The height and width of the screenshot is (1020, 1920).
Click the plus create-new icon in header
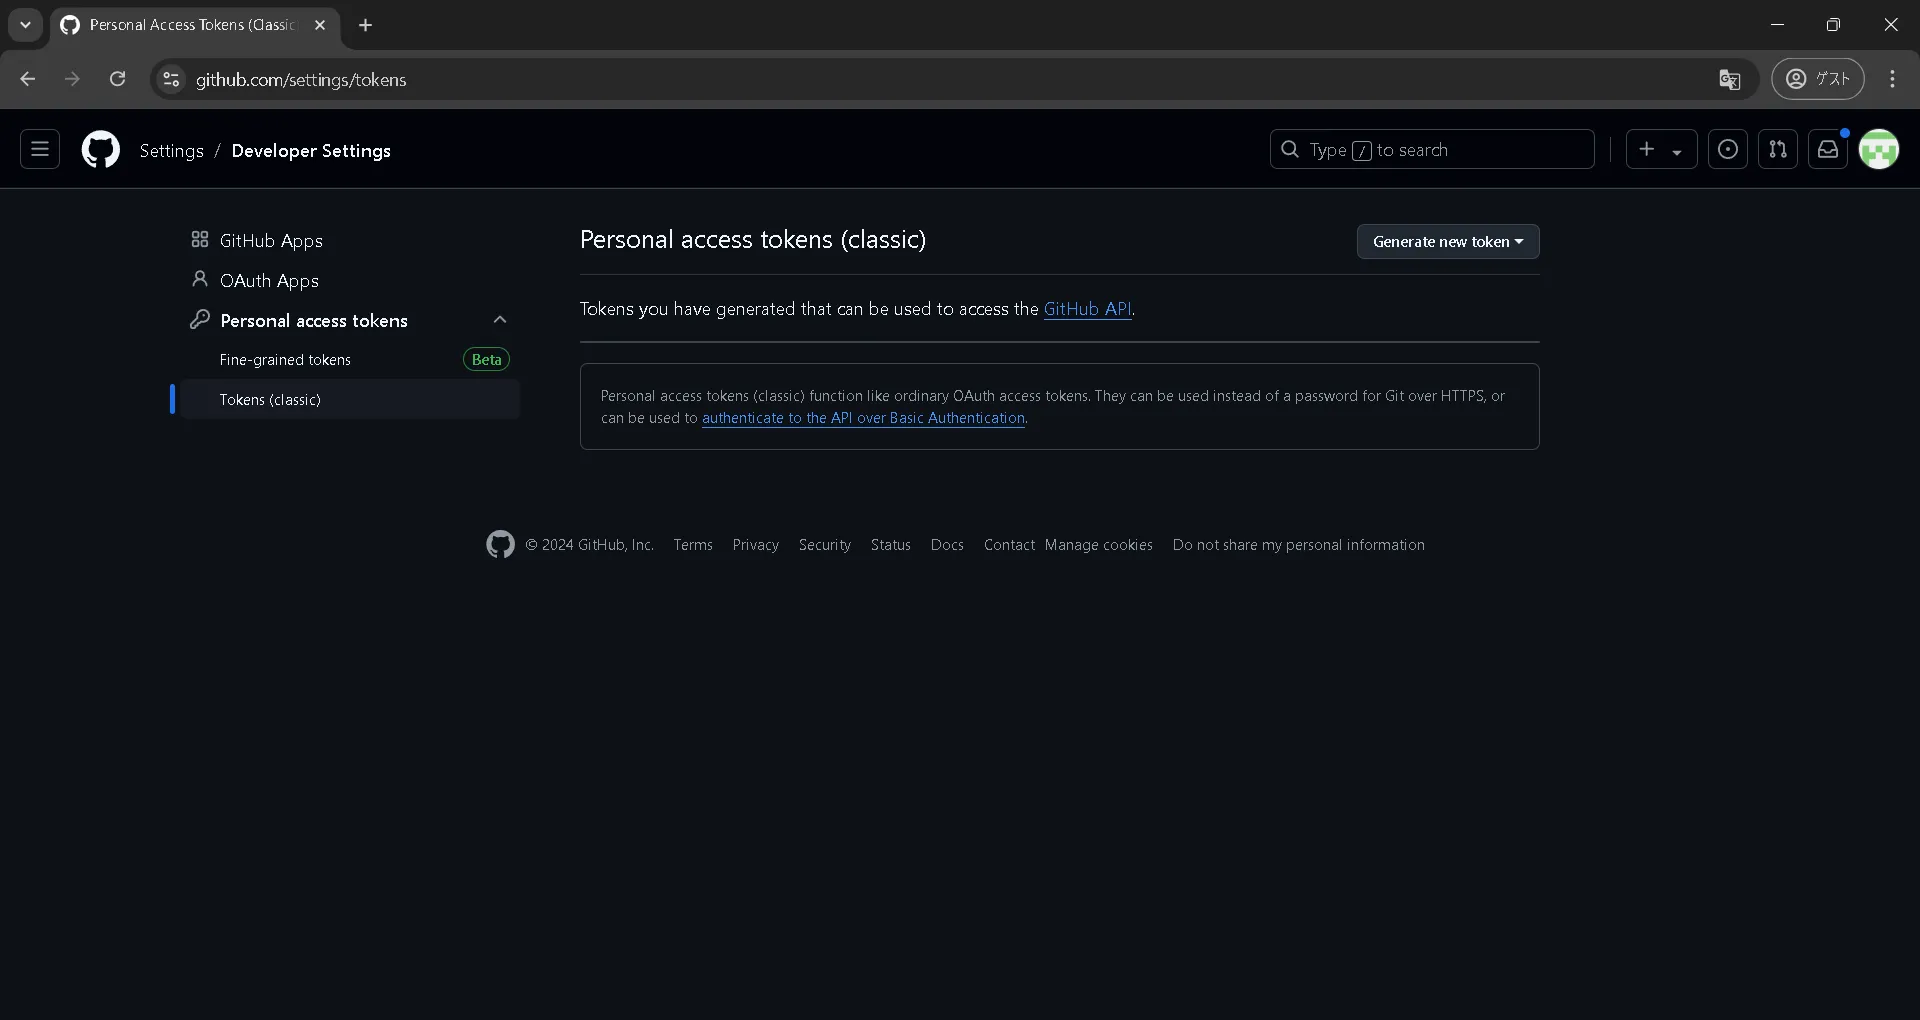pyautogui.click(x=1646, y=150)
